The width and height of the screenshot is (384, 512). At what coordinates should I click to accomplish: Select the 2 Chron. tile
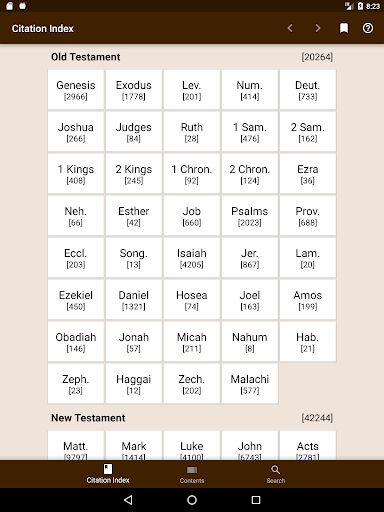(x=250, y=174)
